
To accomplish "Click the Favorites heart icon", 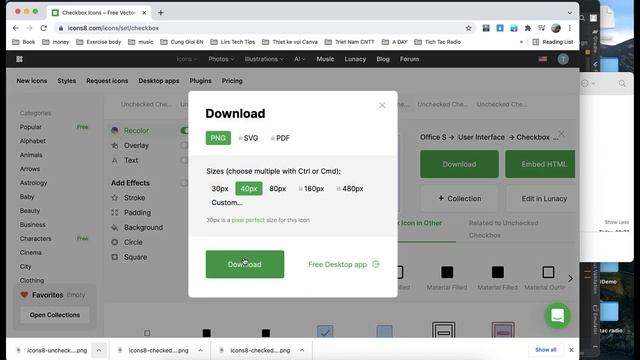I will point(24,295).
